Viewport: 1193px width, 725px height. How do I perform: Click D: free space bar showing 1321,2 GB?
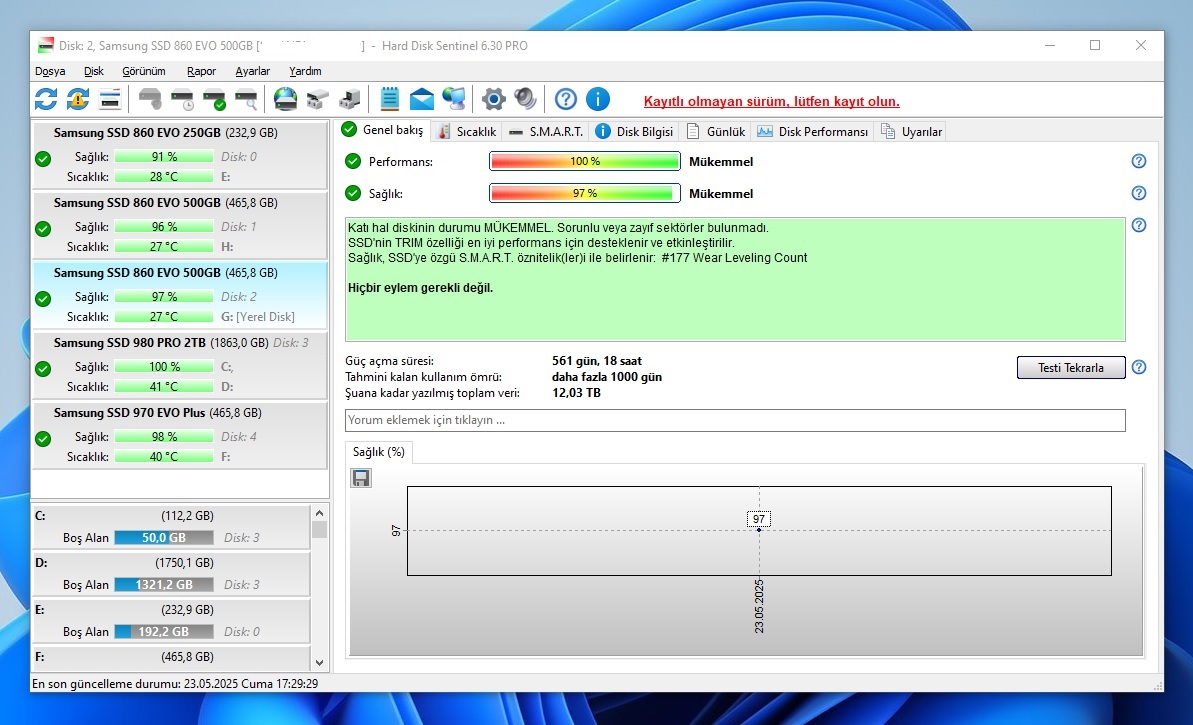164,585
